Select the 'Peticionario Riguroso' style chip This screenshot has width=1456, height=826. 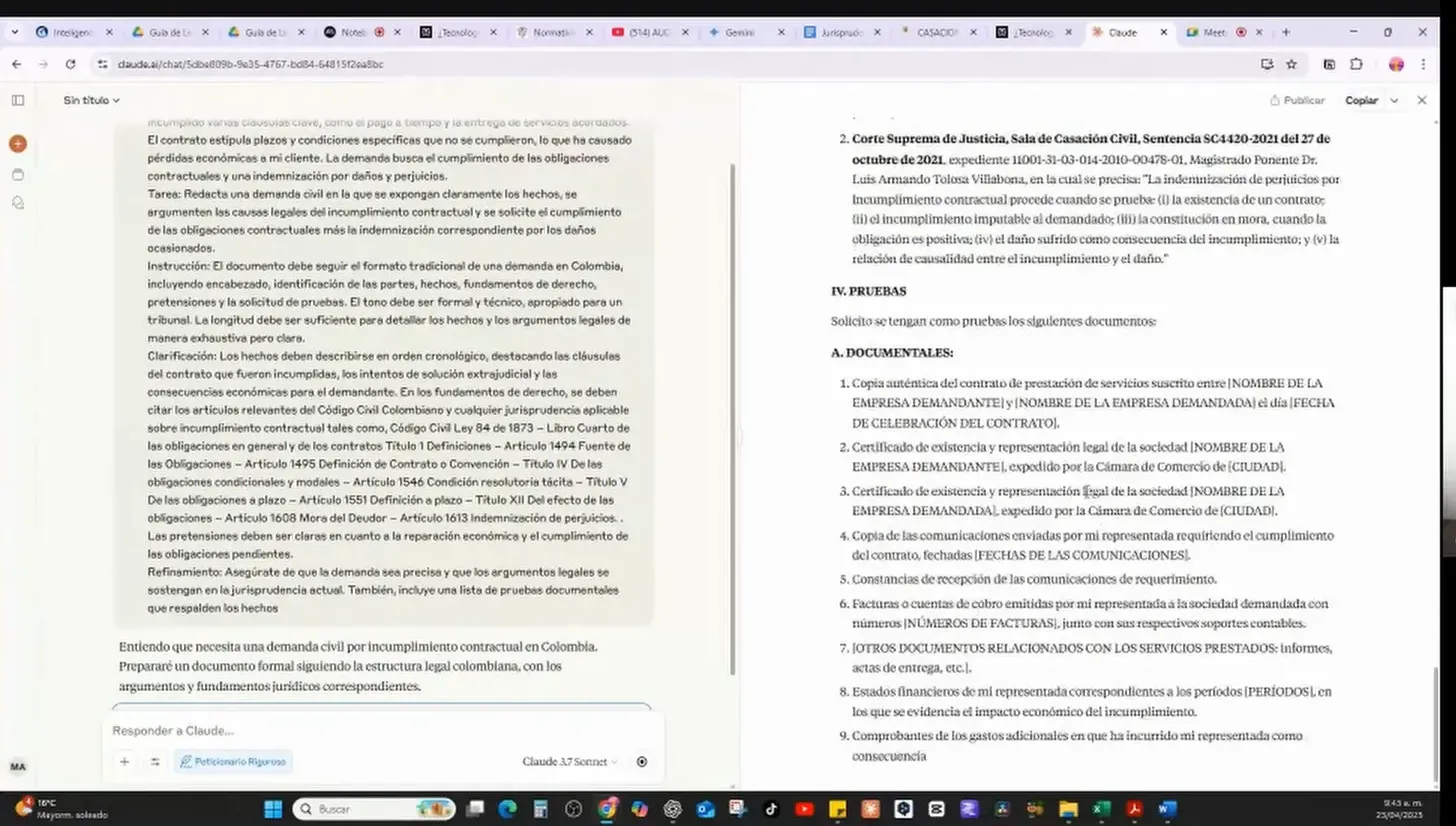[232, 762]
